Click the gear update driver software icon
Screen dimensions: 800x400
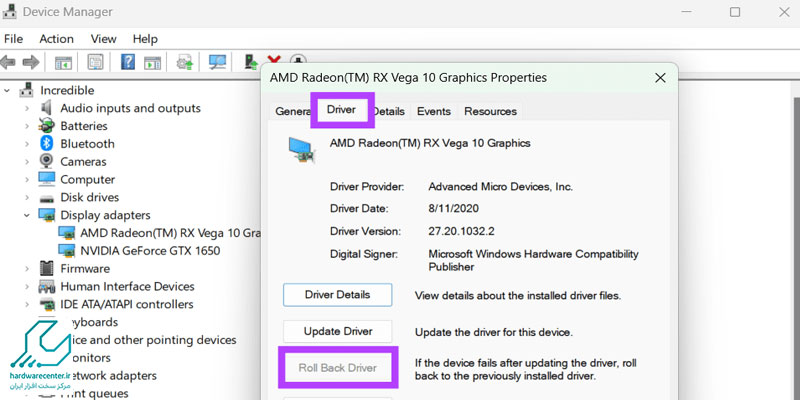coord(185,63)
